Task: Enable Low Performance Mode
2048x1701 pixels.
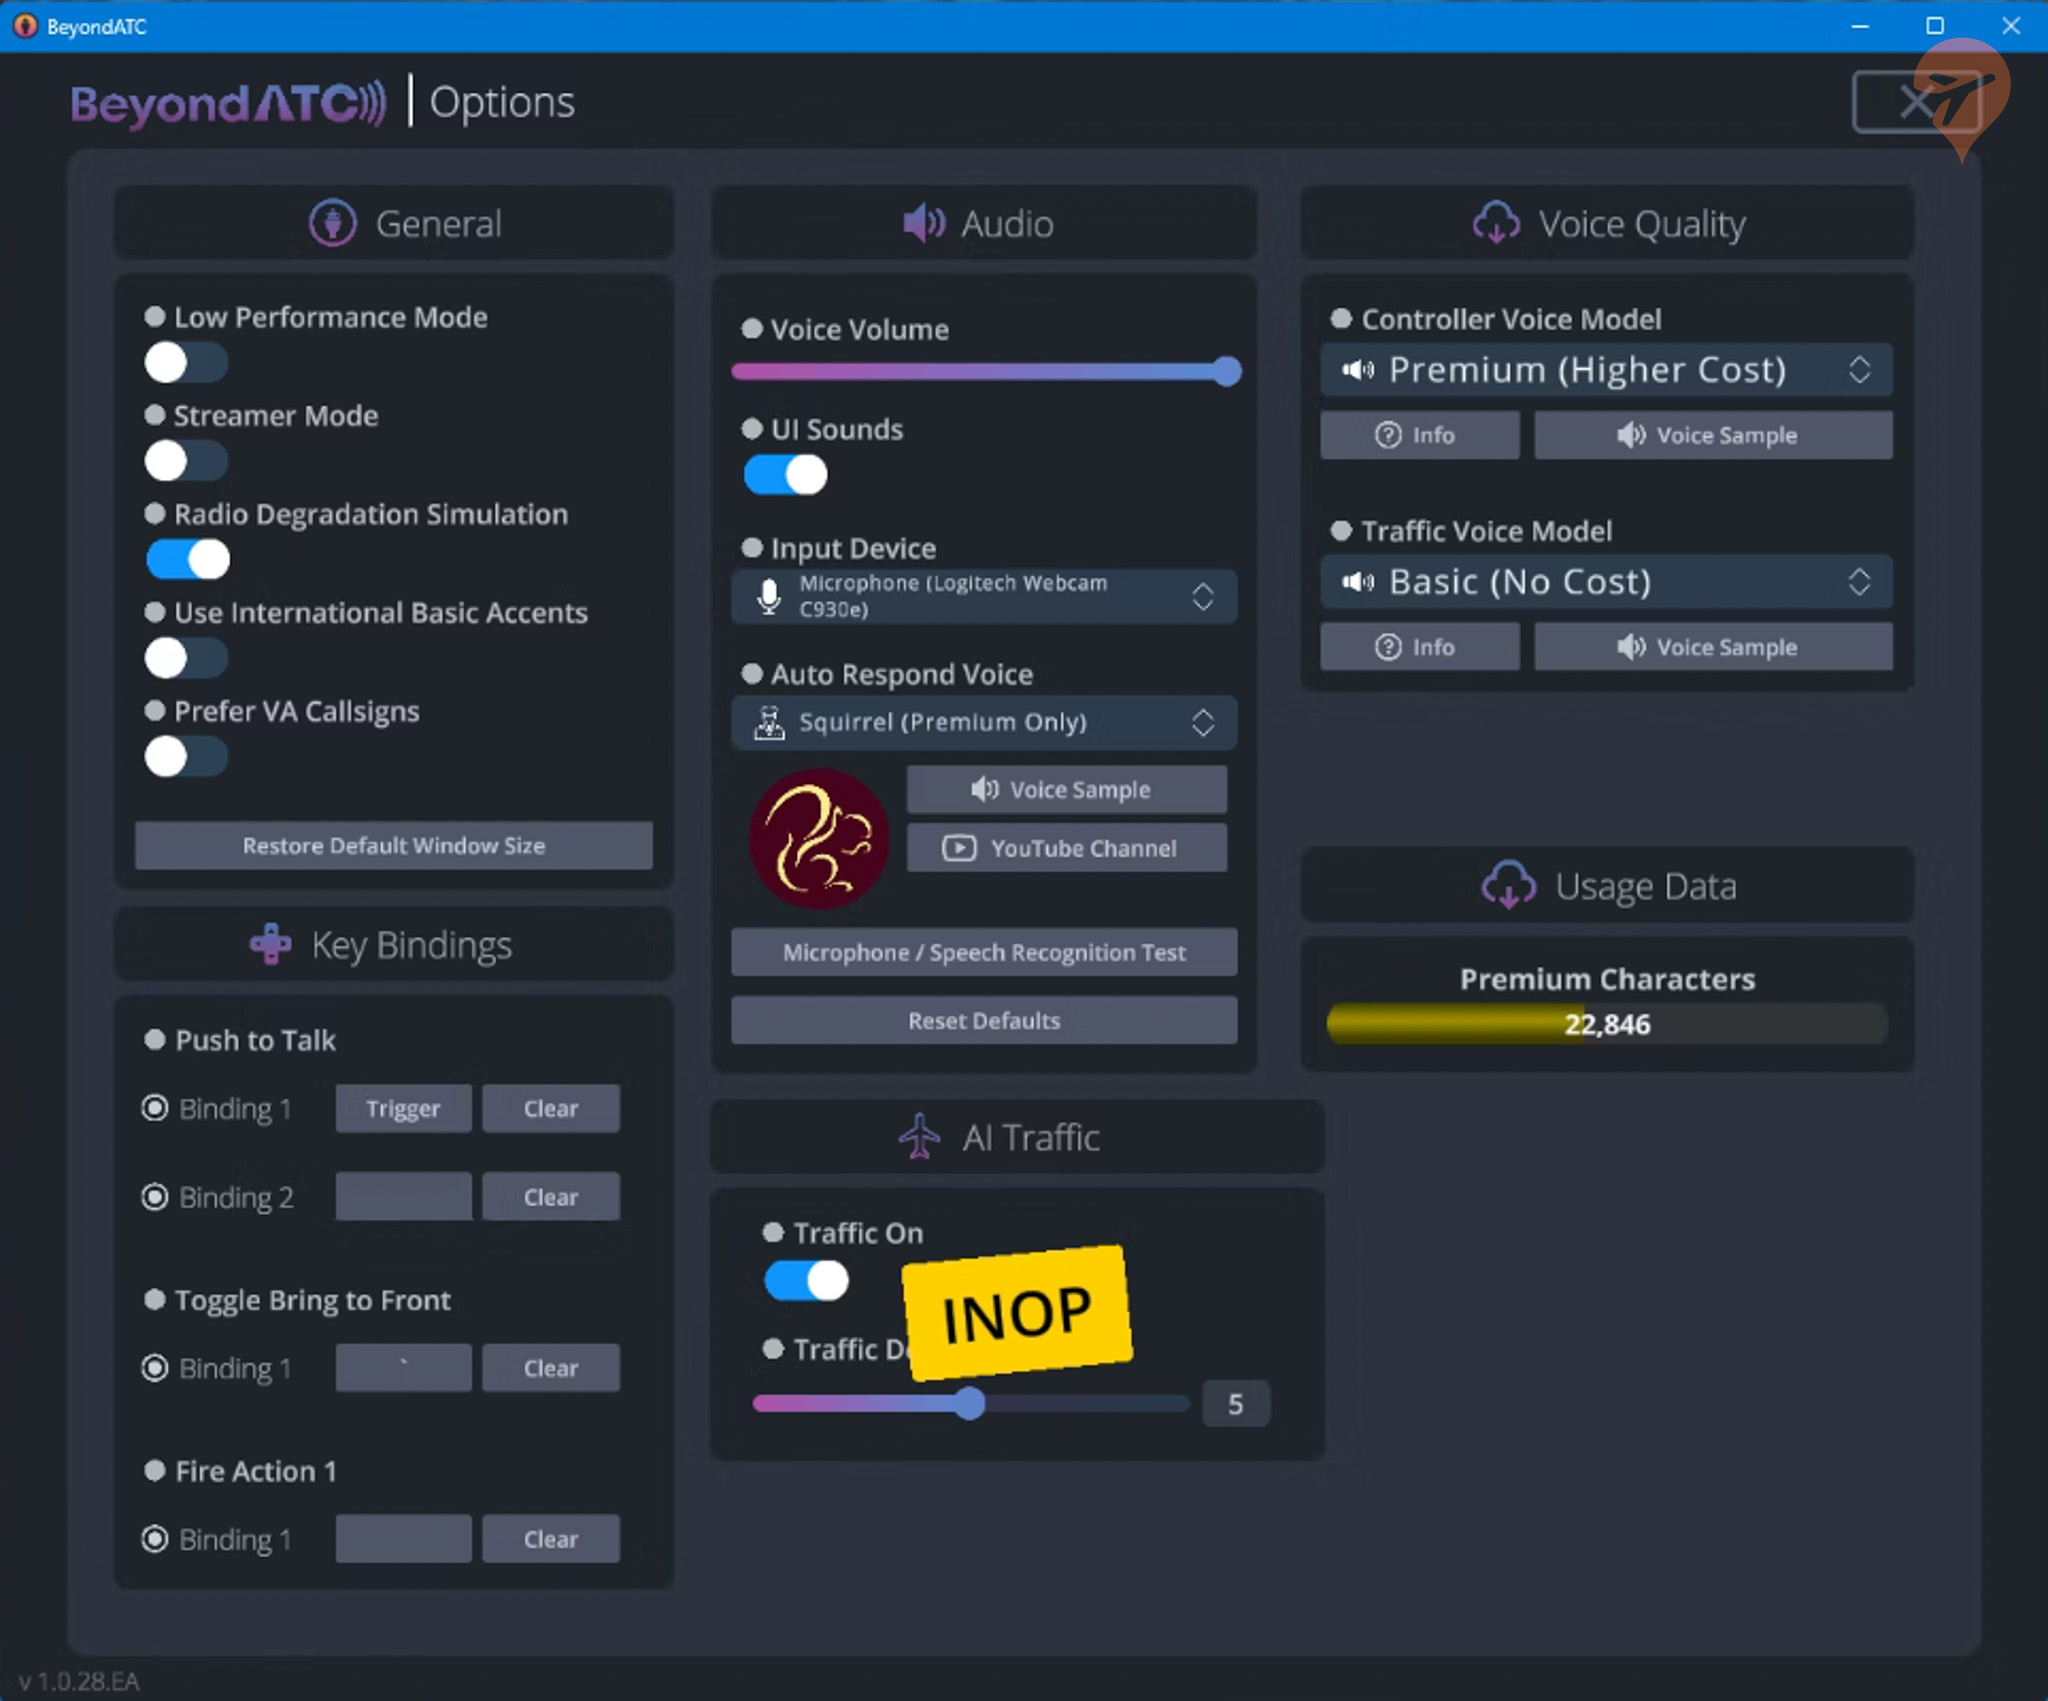Action: (x=185, y=362)
